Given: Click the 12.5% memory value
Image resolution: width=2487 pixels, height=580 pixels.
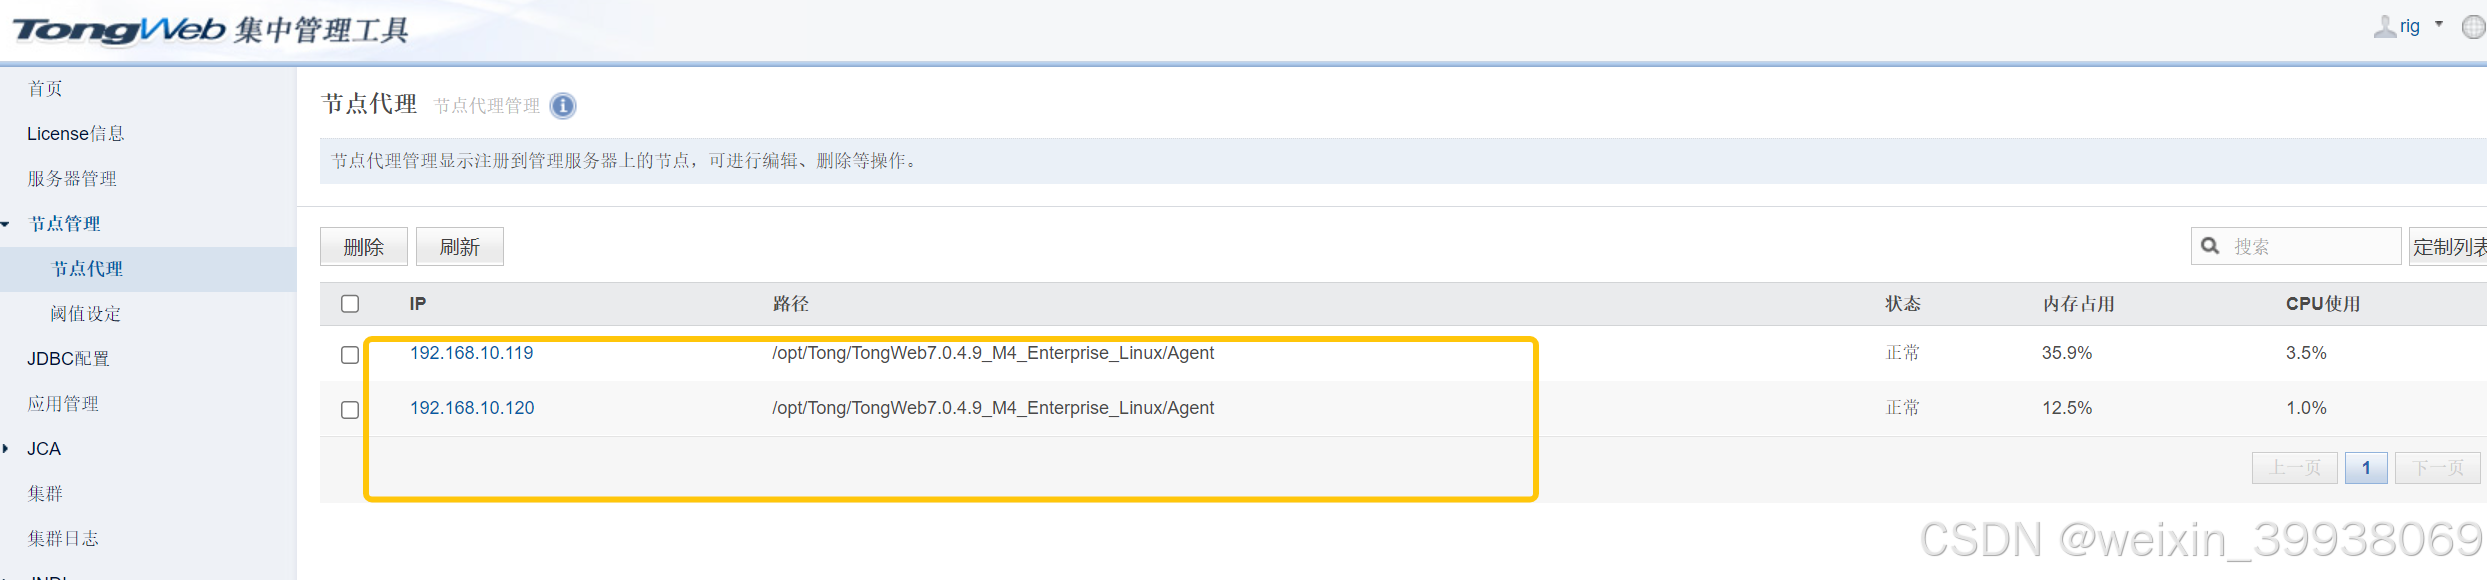Looking at the screenshot, I should coord(2067,408).
